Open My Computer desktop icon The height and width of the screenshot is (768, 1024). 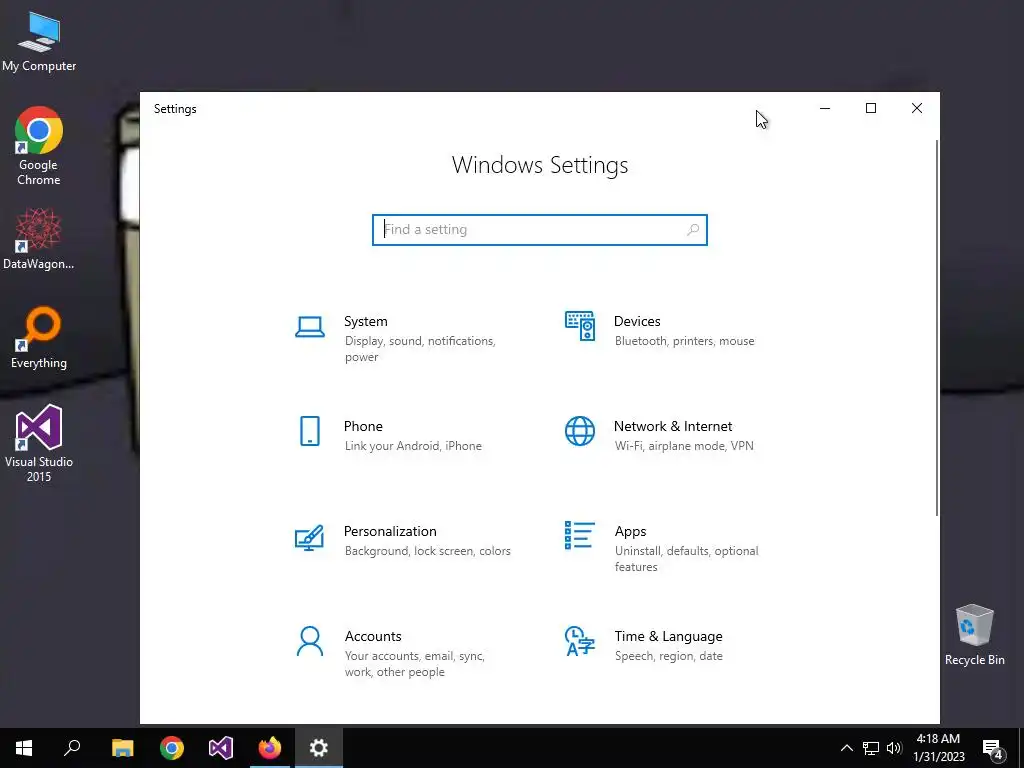point(39,42)
